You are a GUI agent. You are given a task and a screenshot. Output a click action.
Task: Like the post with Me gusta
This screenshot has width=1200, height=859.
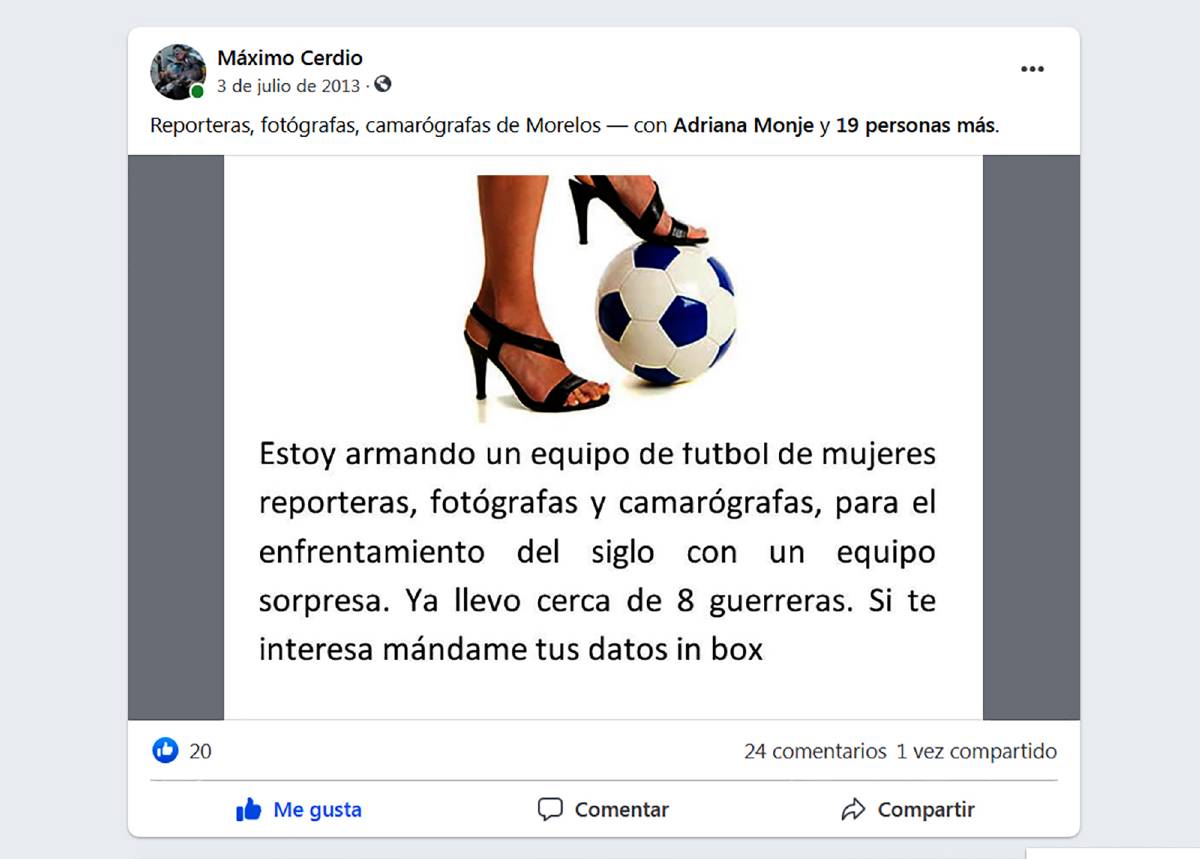[x=298, y=809]
